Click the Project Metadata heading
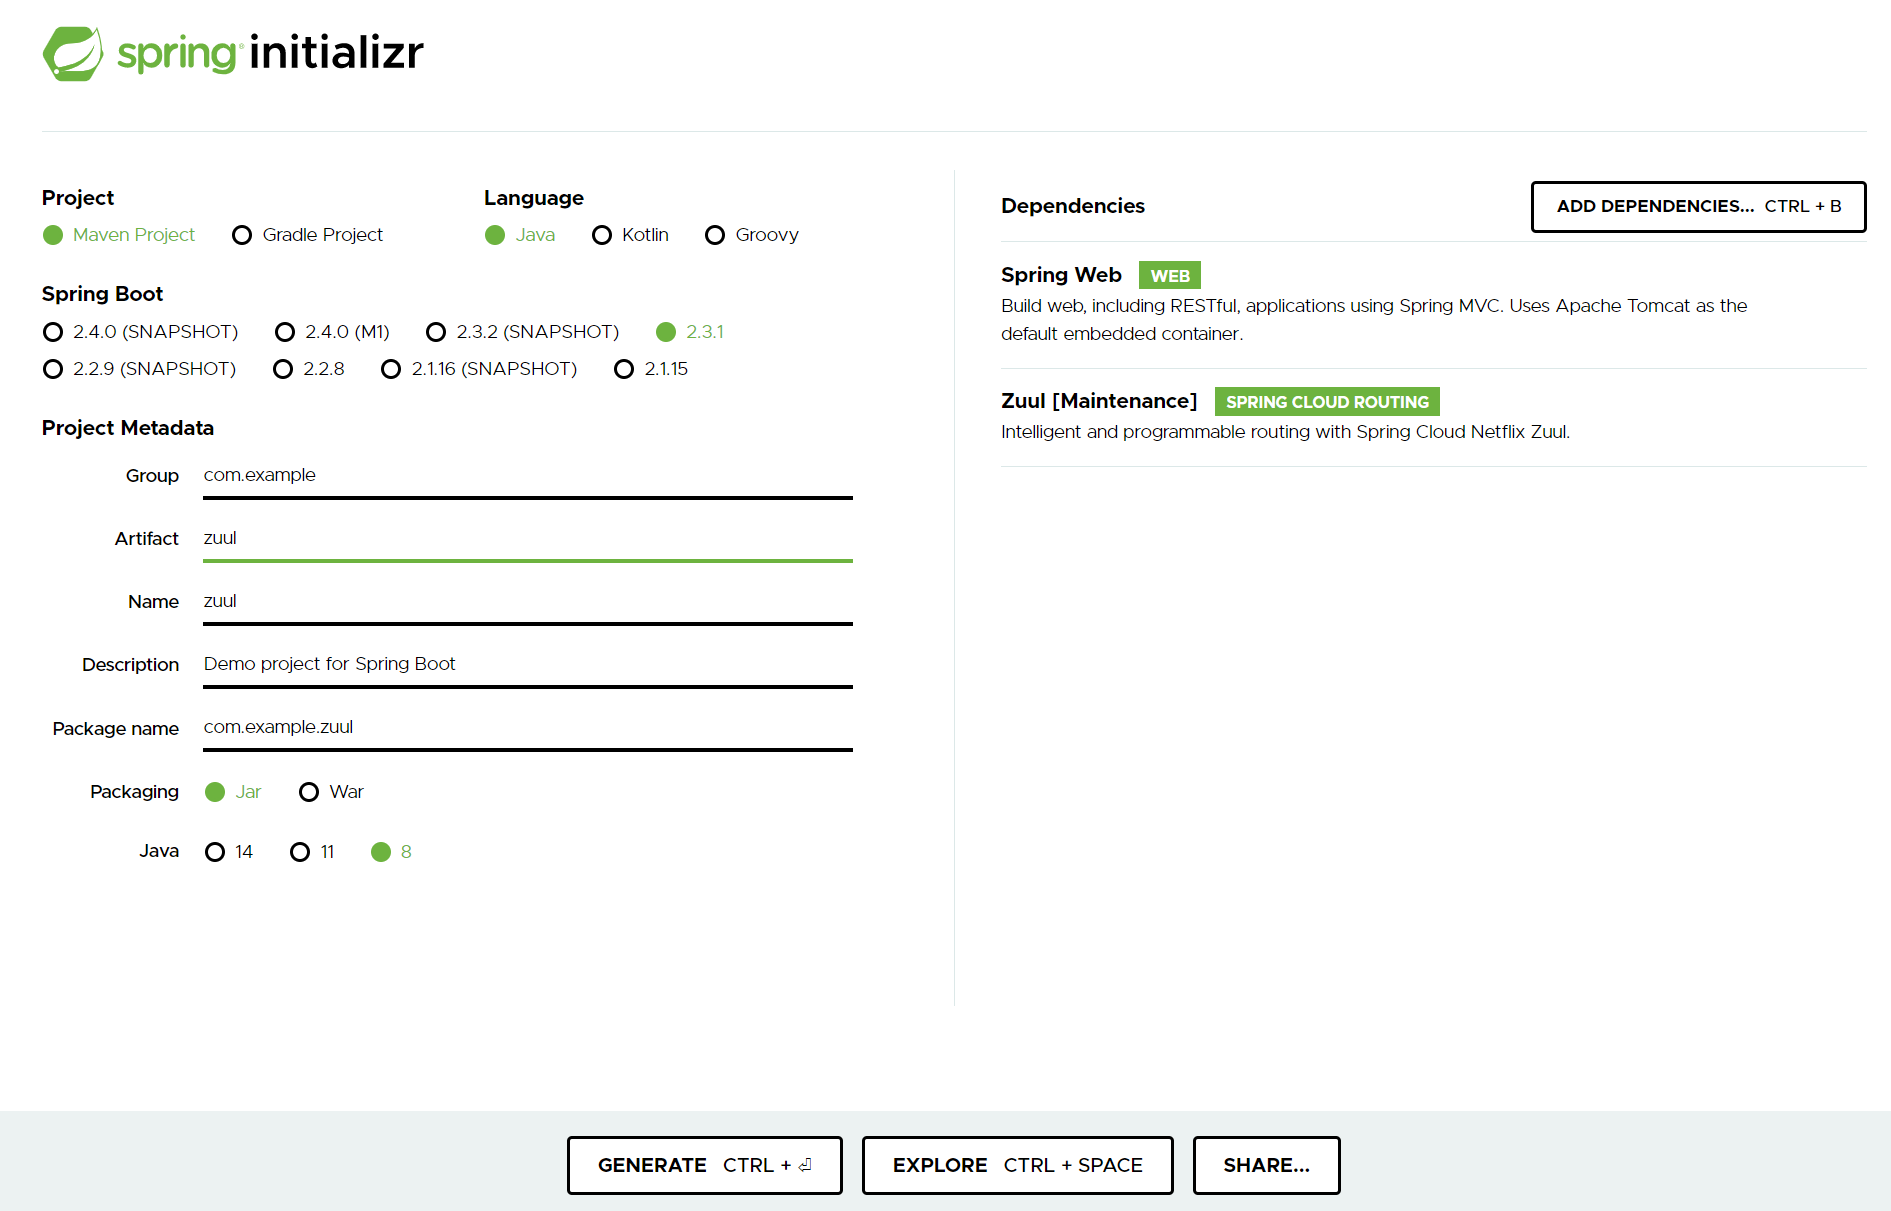Screen dimensions: 1891x1211 (128, 428)
